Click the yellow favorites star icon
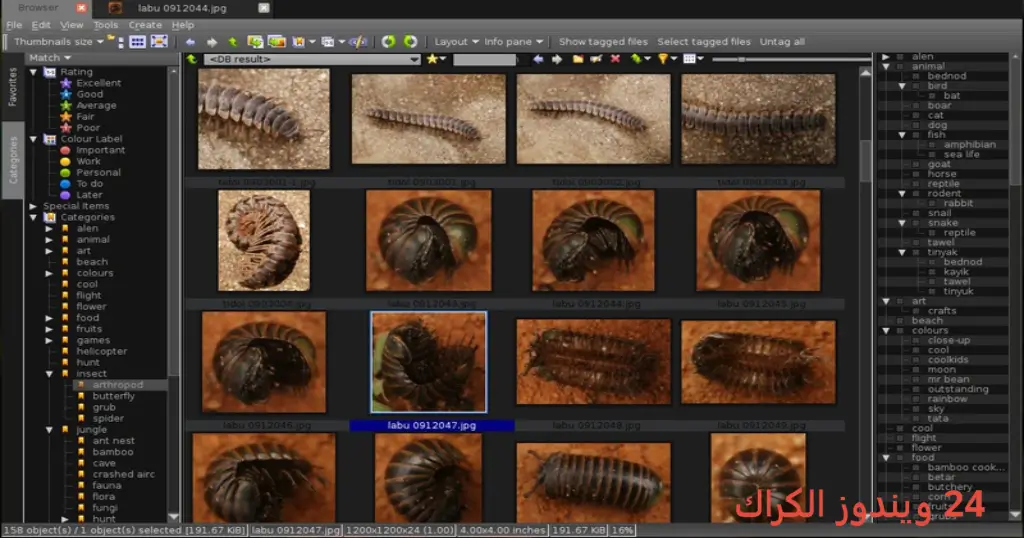Image resolution: width=1024 pixels, height=538 pixels. pos(432,59)
